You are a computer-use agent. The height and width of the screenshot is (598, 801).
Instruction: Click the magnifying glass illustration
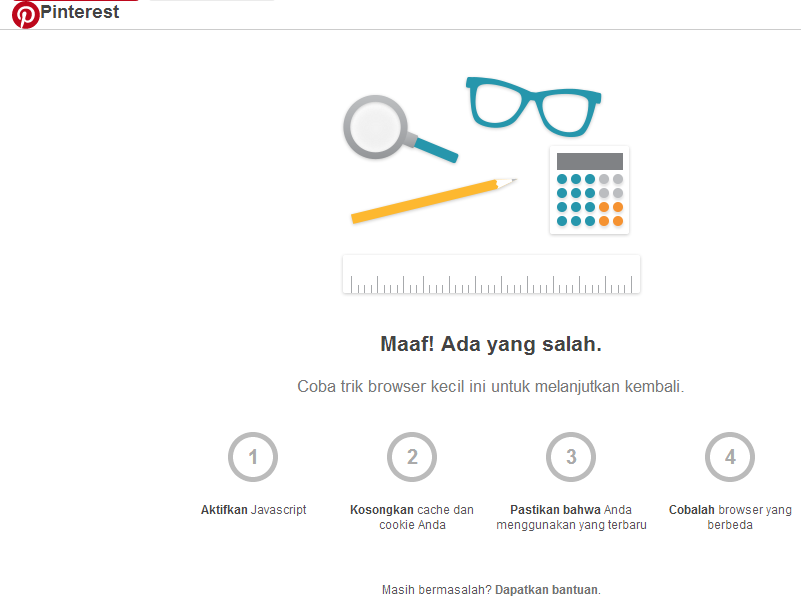pyautogui.click(x=400, y=129)
